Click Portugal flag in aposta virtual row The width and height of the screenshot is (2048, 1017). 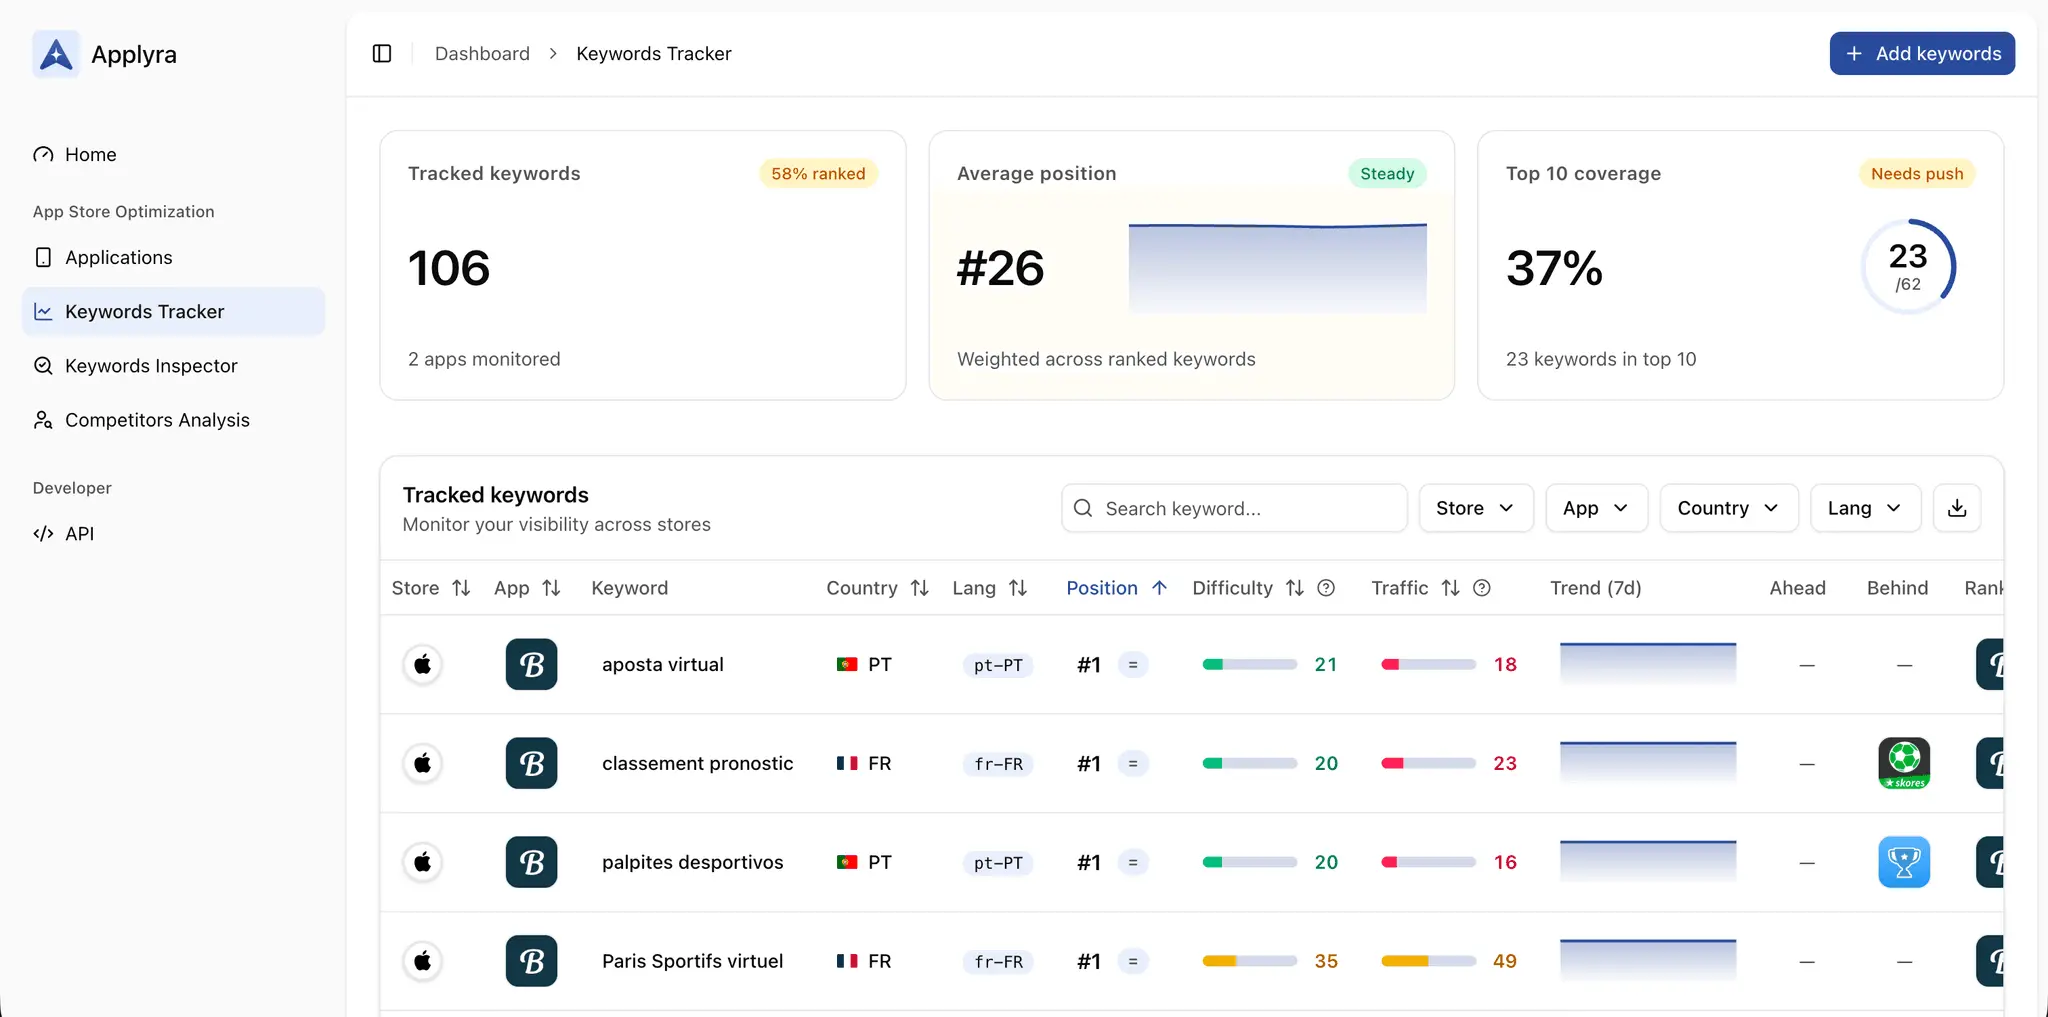click(847, 665)
